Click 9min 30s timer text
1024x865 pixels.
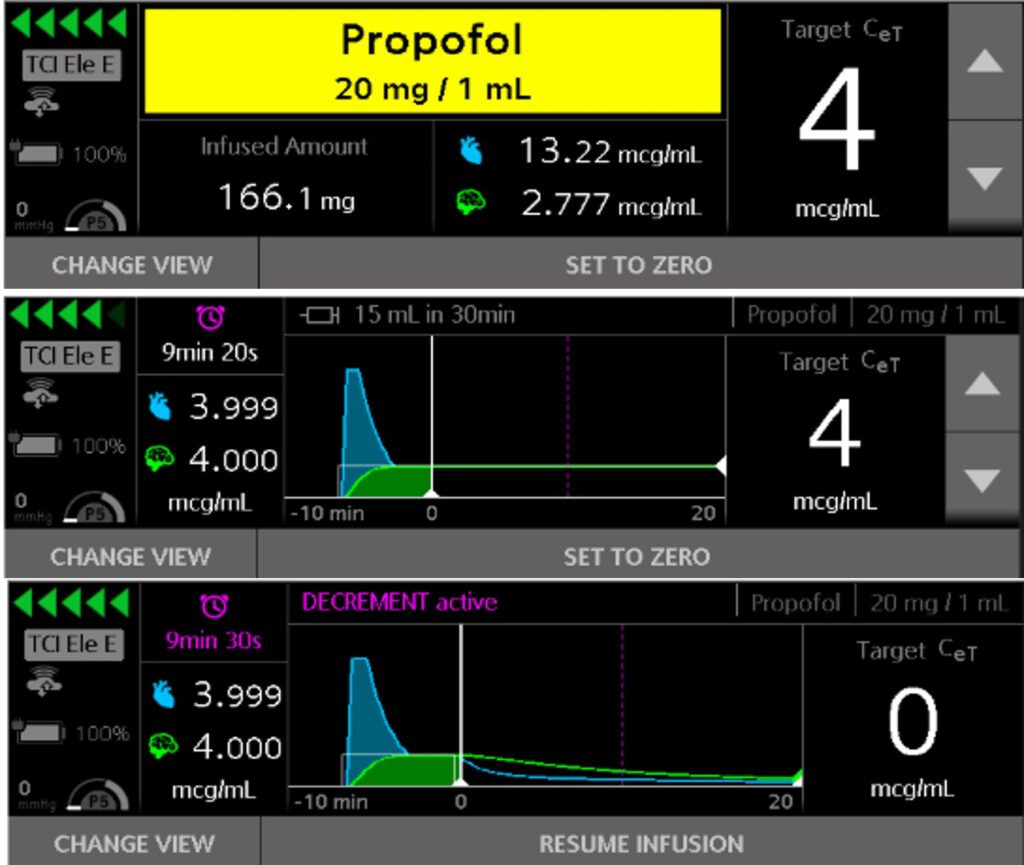214,640
